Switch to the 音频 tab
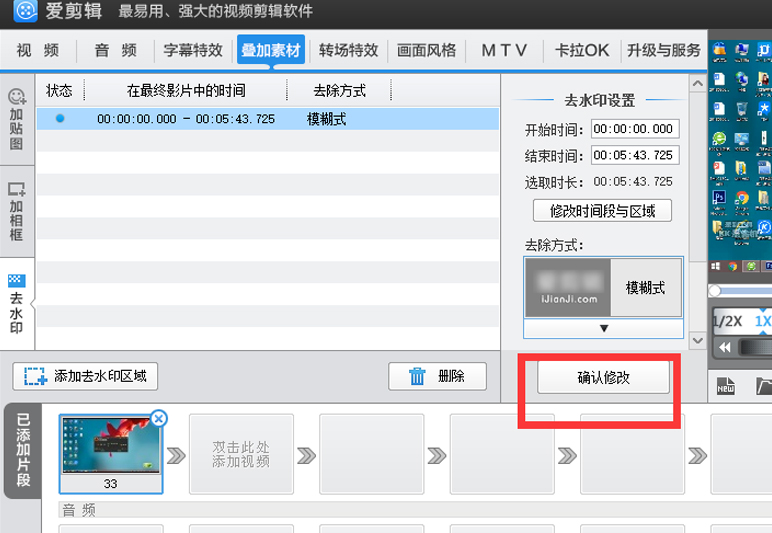This screenshot has width=772, height=533. point(116,50)
